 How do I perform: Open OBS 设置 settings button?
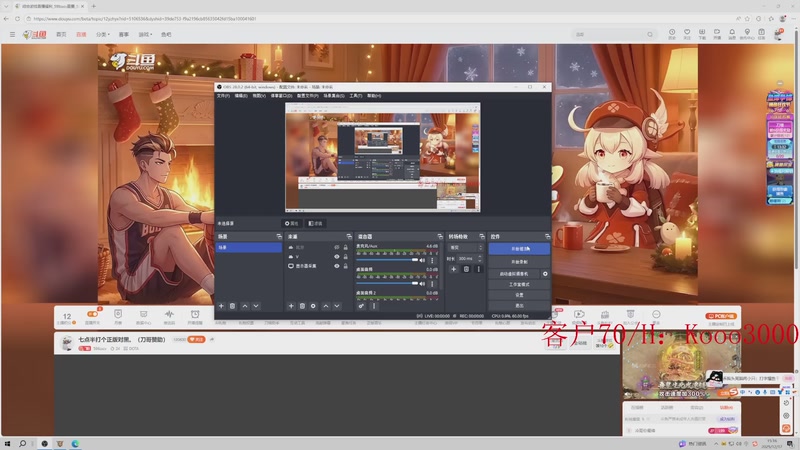pos(519,295)
